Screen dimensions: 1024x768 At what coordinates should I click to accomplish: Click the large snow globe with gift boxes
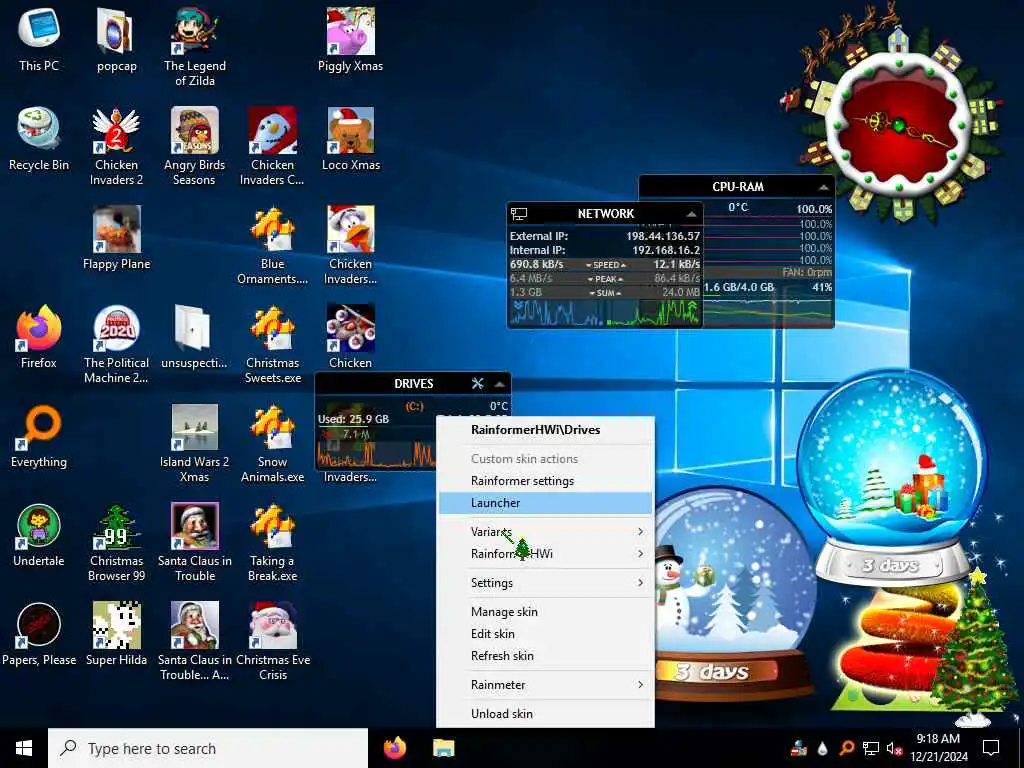[892, 478]
